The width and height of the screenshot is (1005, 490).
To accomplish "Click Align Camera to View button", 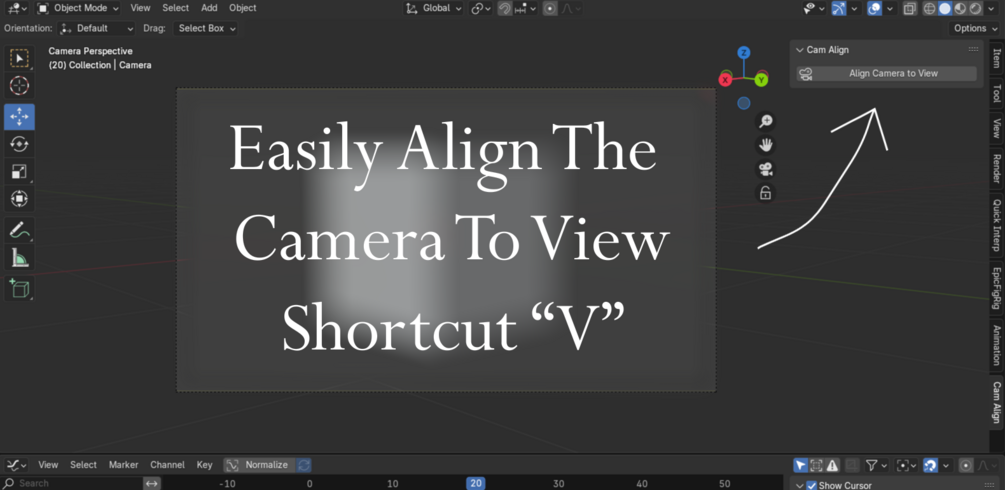I will pyautogui.click(x=886, y=74).
